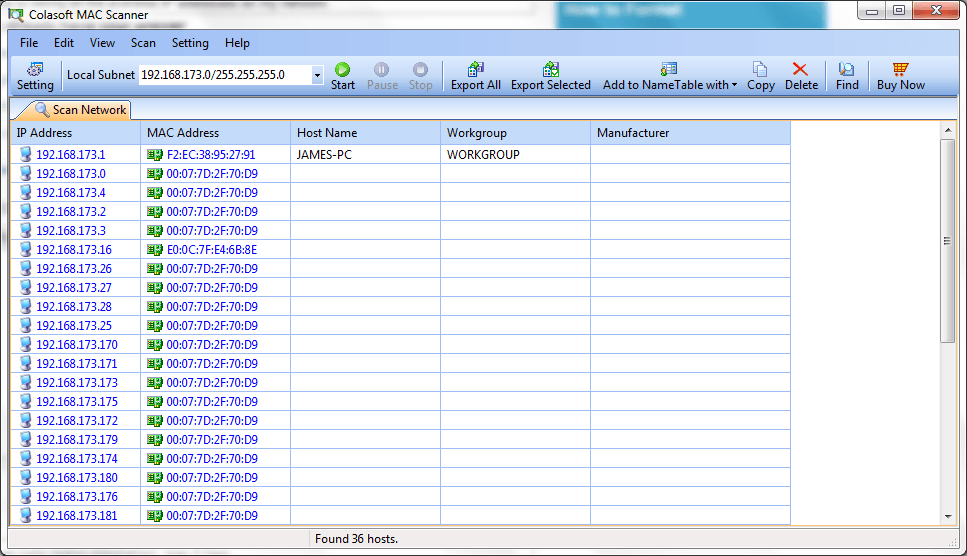Select host row 192.168.173.2
Screen dimensions: 967x556
click(400, 212)
